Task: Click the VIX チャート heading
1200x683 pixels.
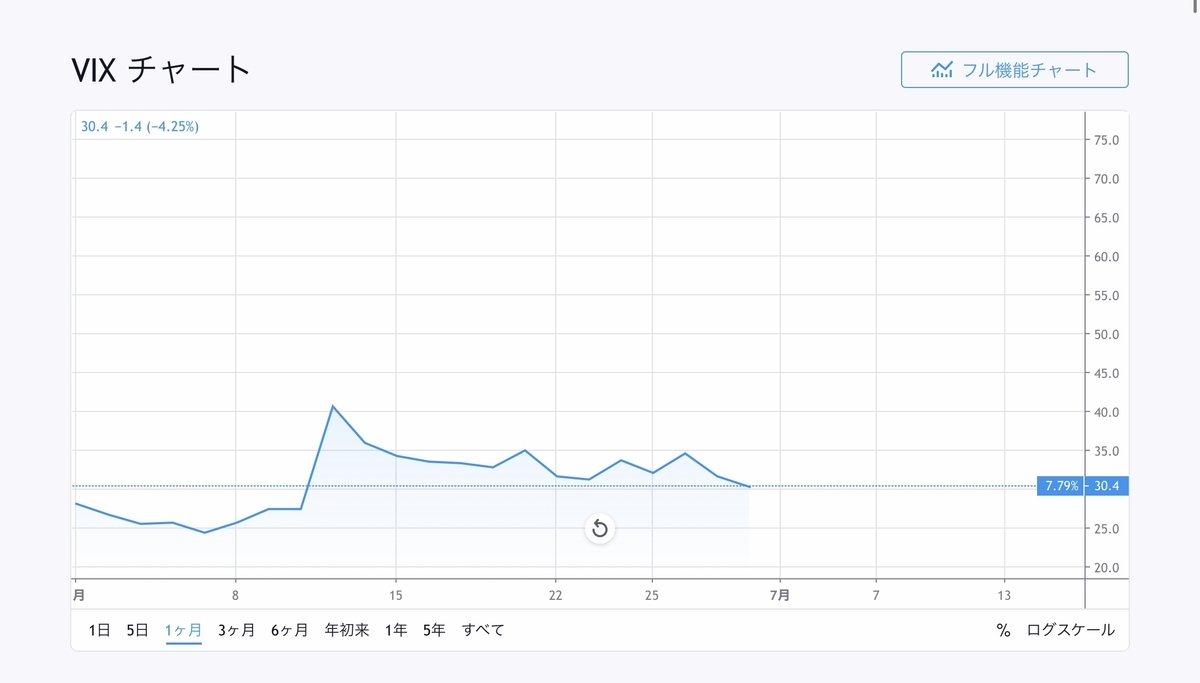Action: [161, 70]
